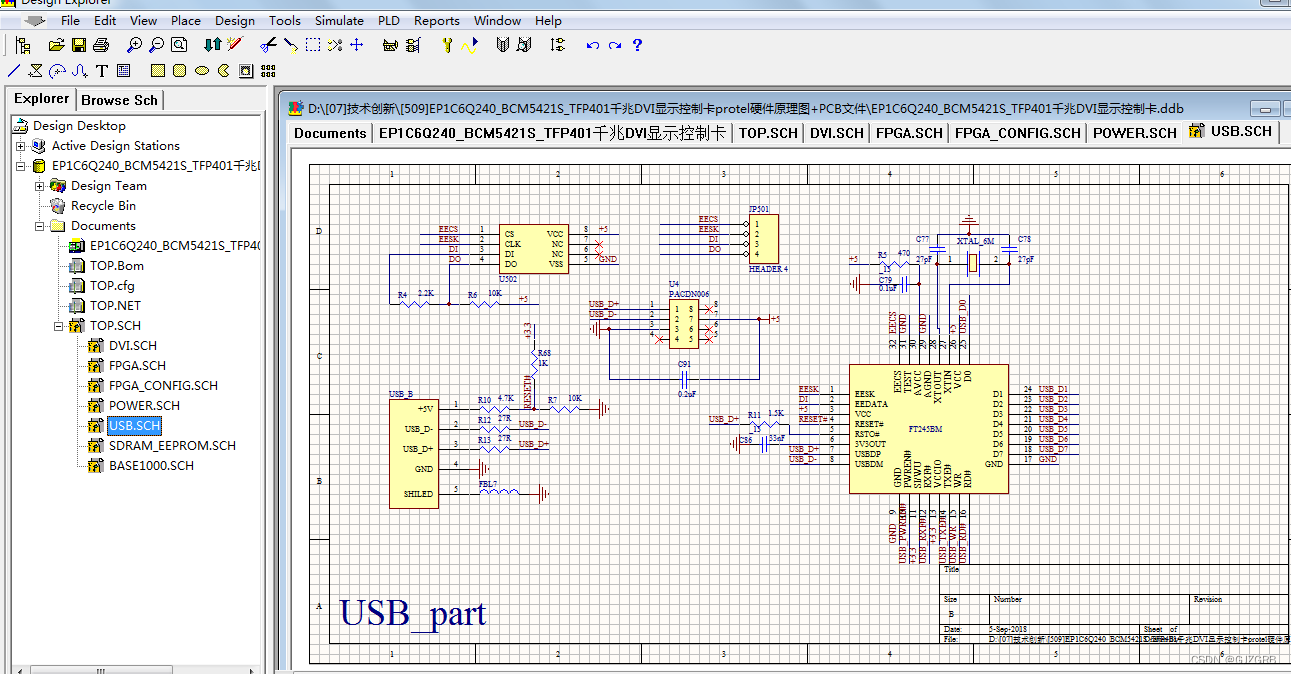Click the Print icon

click(x=100, y=45)
